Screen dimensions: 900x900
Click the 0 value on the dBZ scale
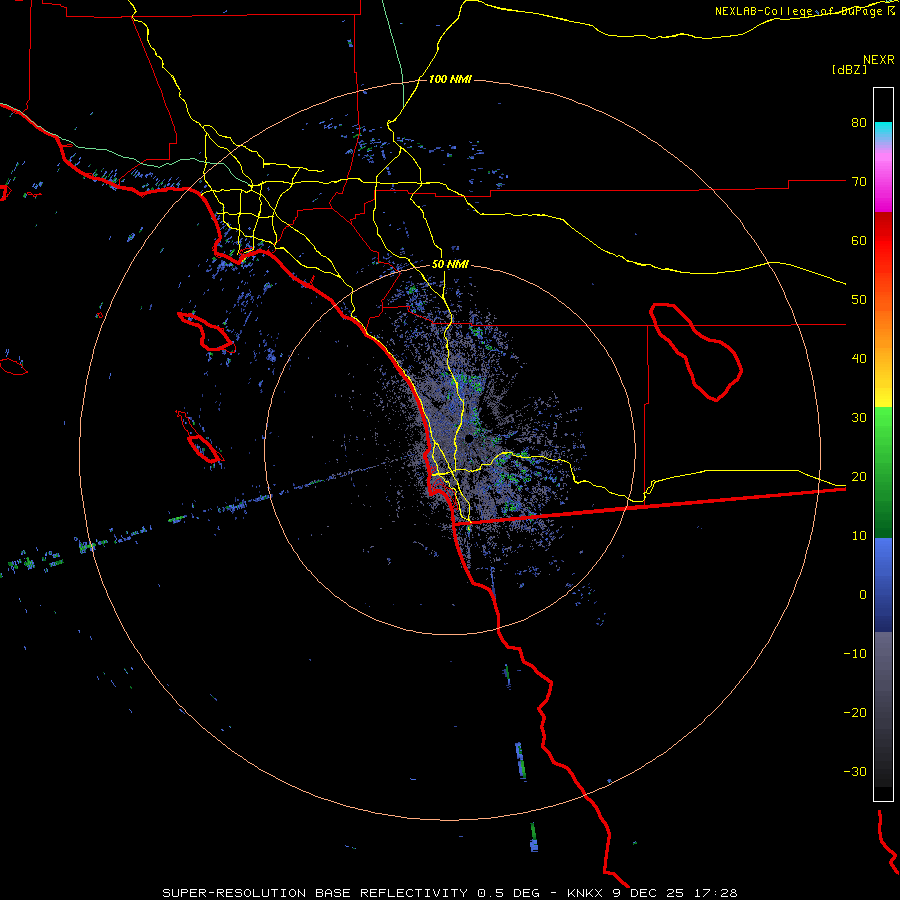[x=863, y=595]
